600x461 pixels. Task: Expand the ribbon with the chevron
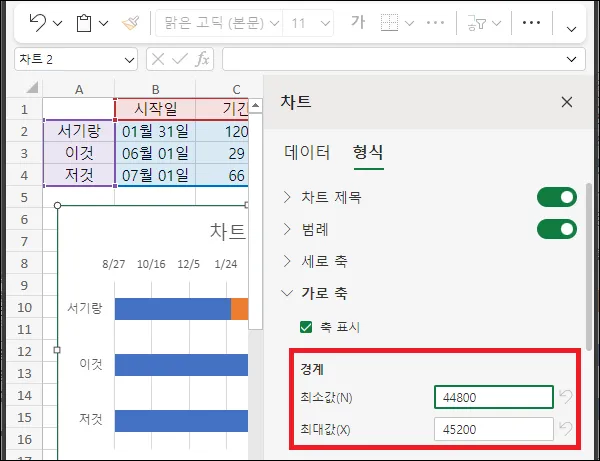click(571, 29)
